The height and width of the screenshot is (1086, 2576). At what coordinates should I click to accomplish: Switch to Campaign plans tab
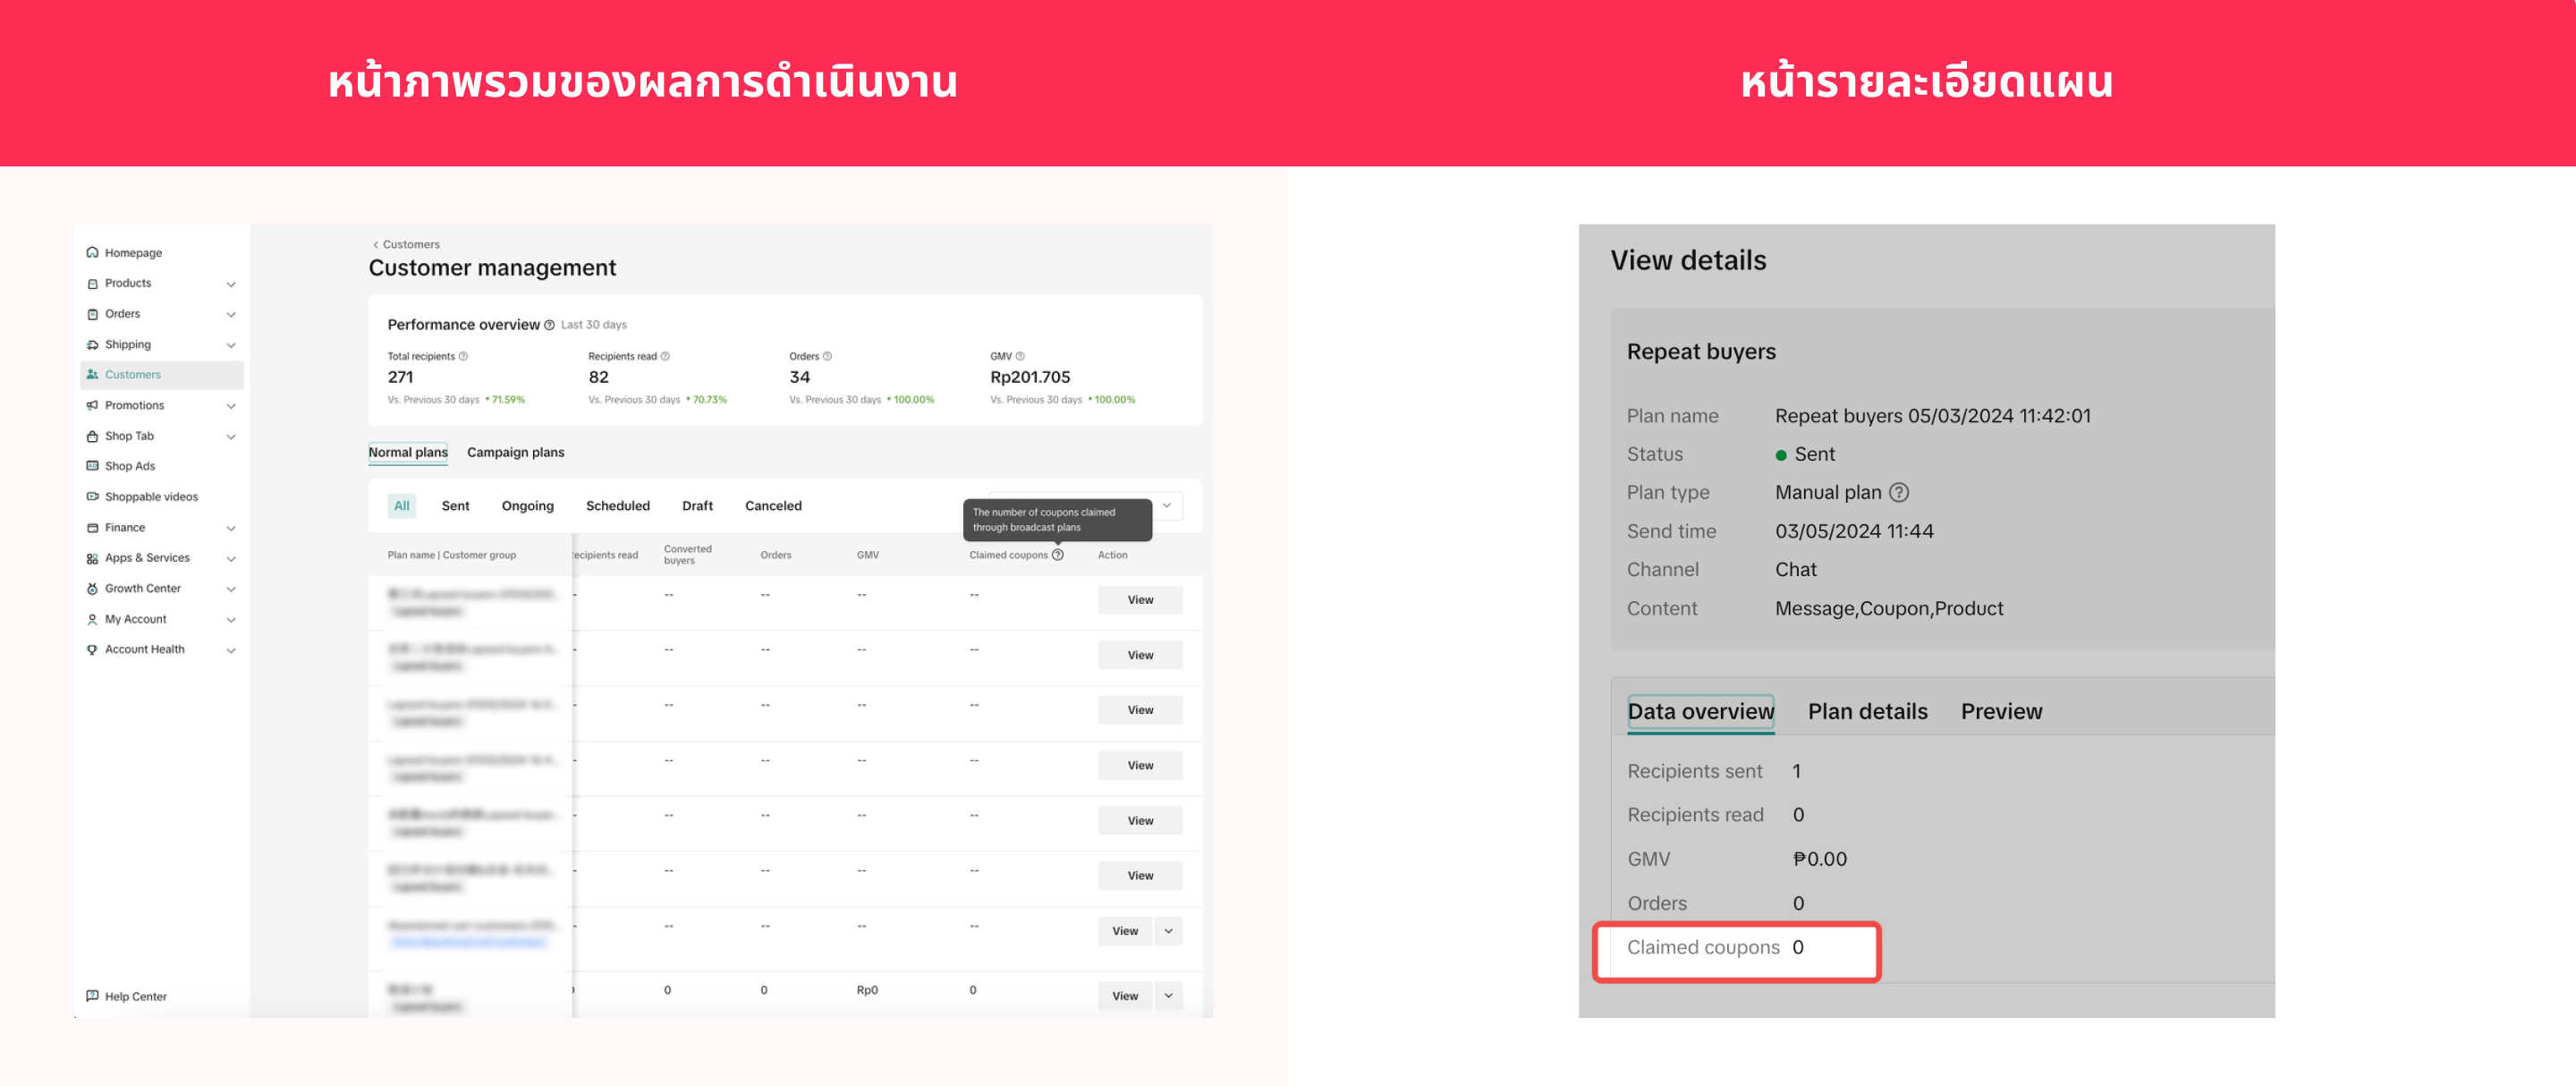click(x=515, y=453)
